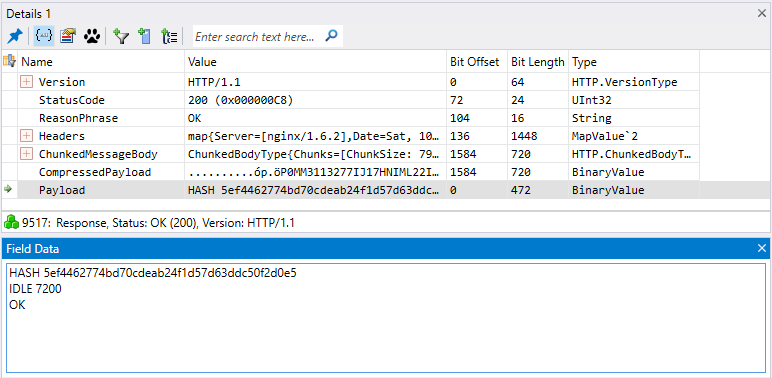This screenshot has height=378, width=772.
Task: Select the CompressedPayload row
Action: (351, 172)
